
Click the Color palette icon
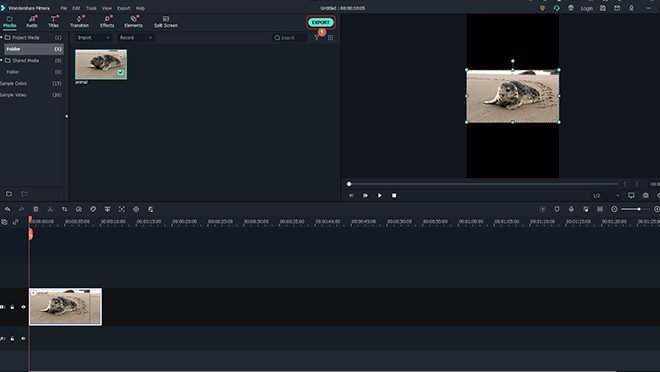pos(93,209)
